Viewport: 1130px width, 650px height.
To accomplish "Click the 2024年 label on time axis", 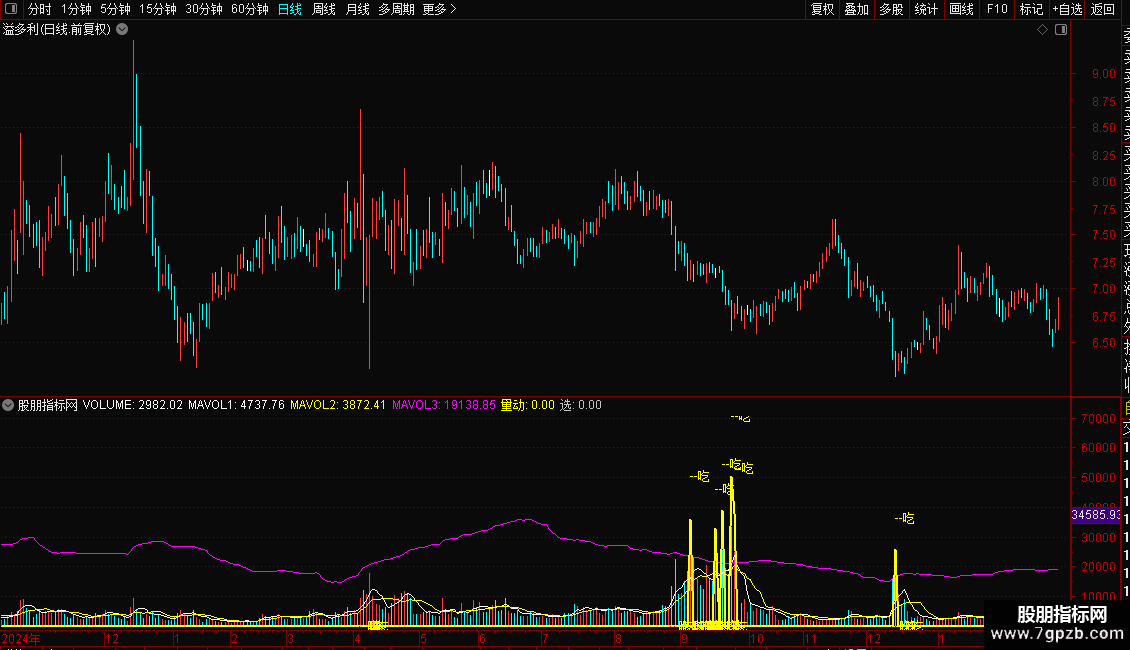I will click(x=21, y=638).
